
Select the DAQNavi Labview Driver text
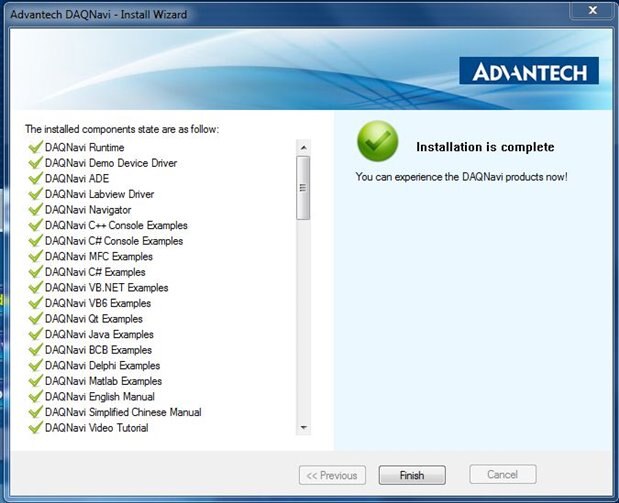point(99,194)
